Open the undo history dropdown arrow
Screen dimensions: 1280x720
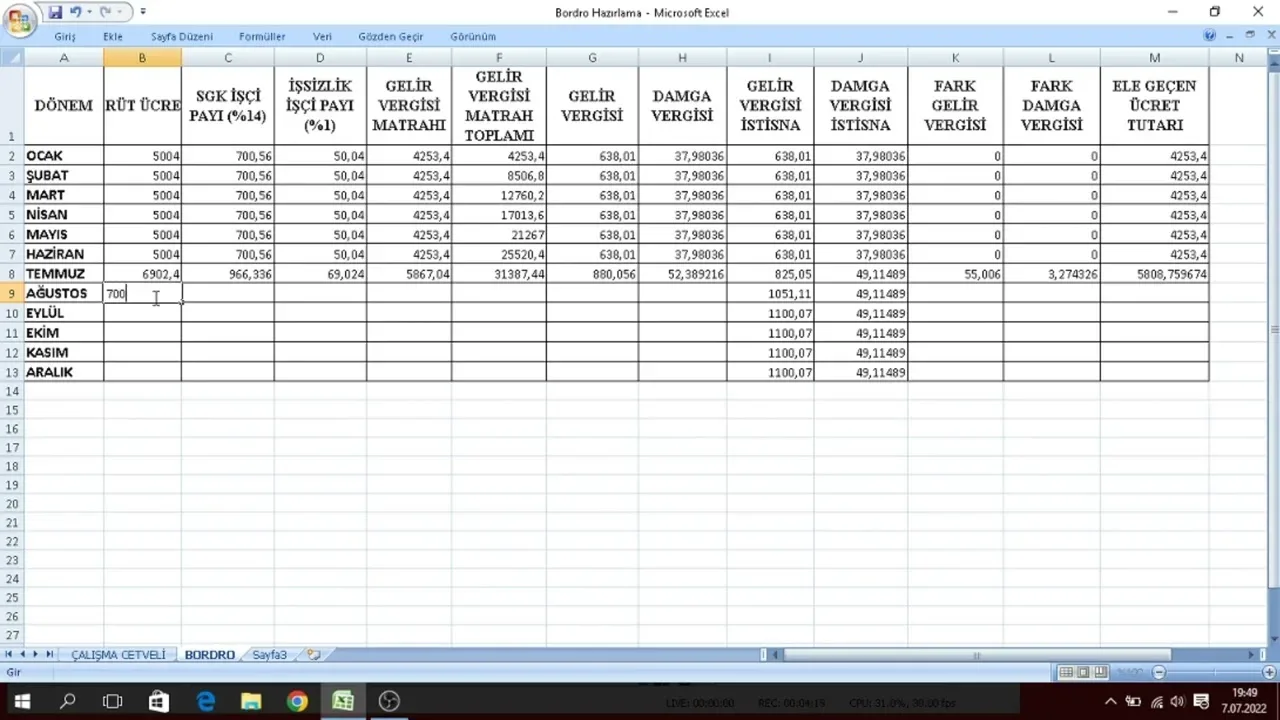coord(88,12)
